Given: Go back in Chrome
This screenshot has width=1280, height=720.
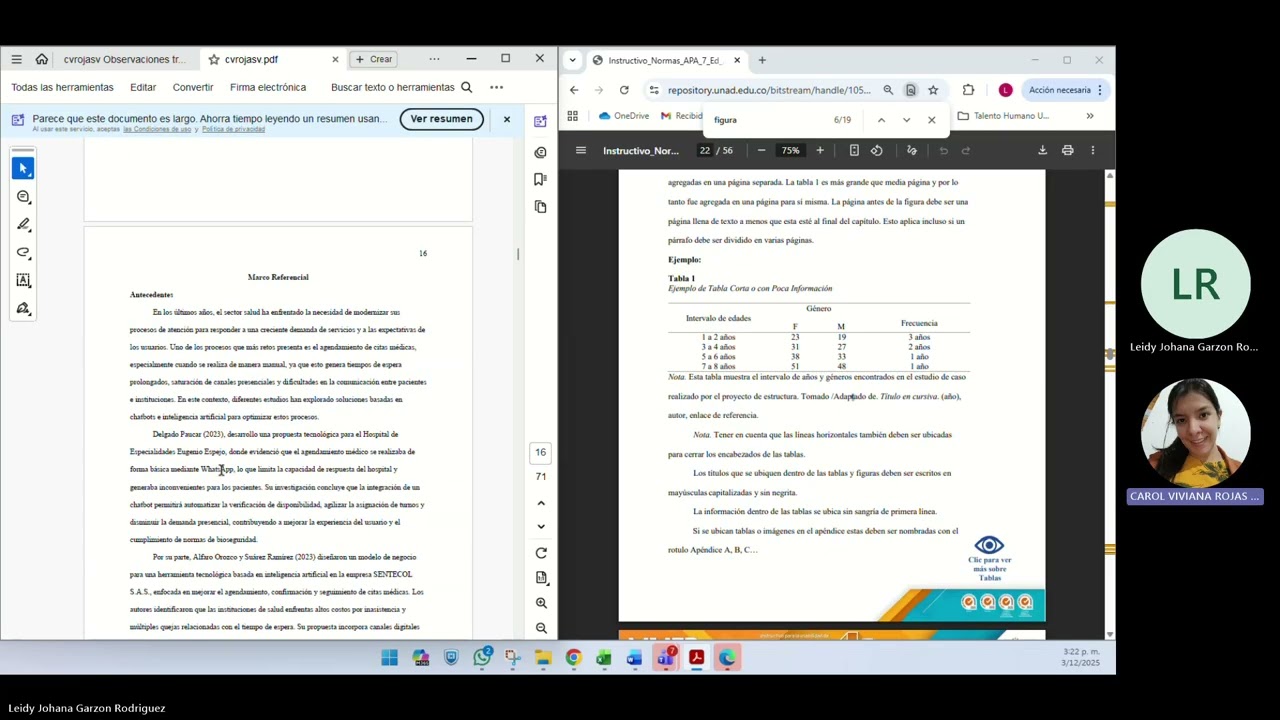Looking at the screenshot, I should point(574,90).
